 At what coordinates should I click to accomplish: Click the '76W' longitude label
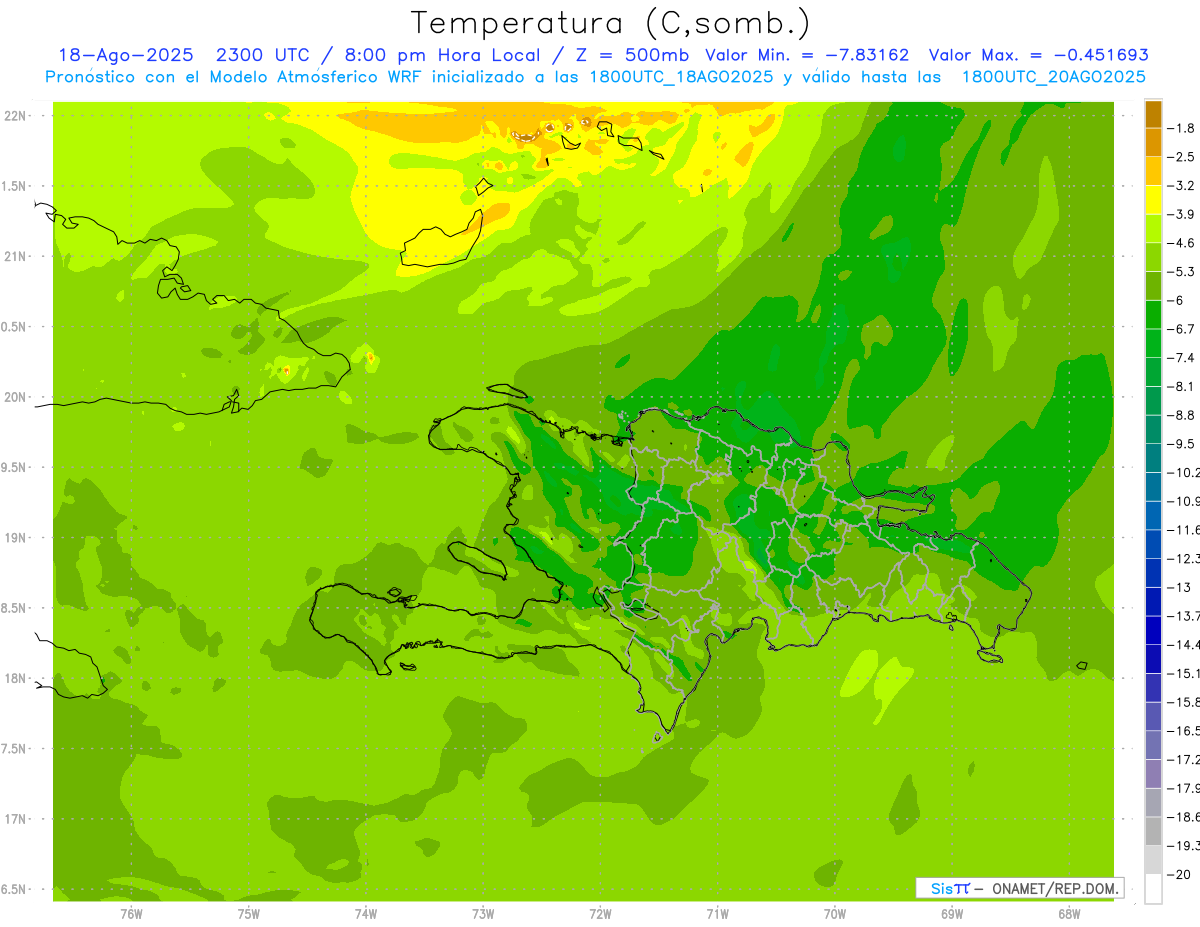(131, 914)
